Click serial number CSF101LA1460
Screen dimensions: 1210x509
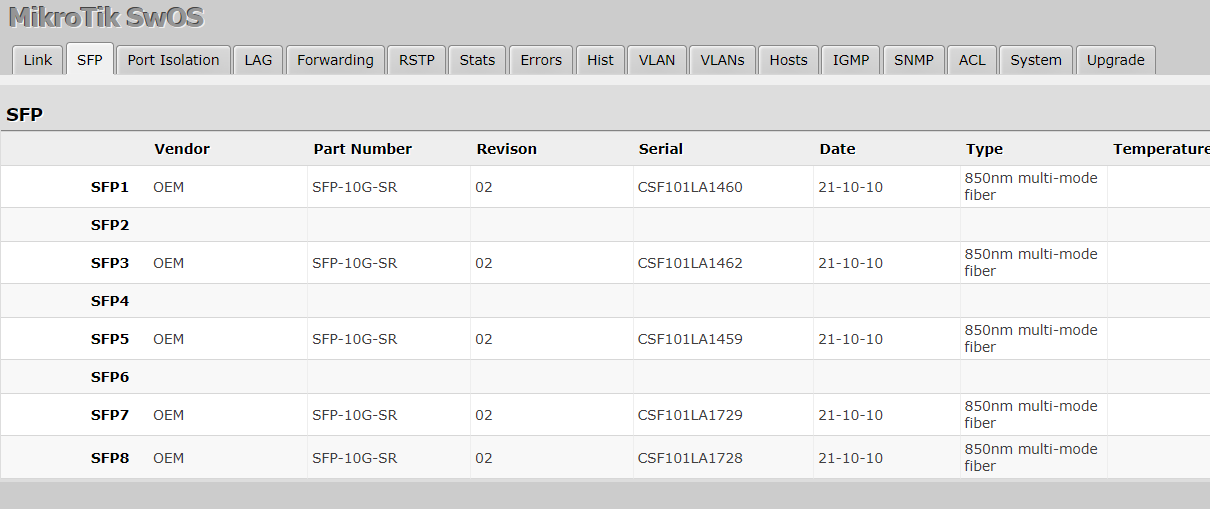(690, 187)
